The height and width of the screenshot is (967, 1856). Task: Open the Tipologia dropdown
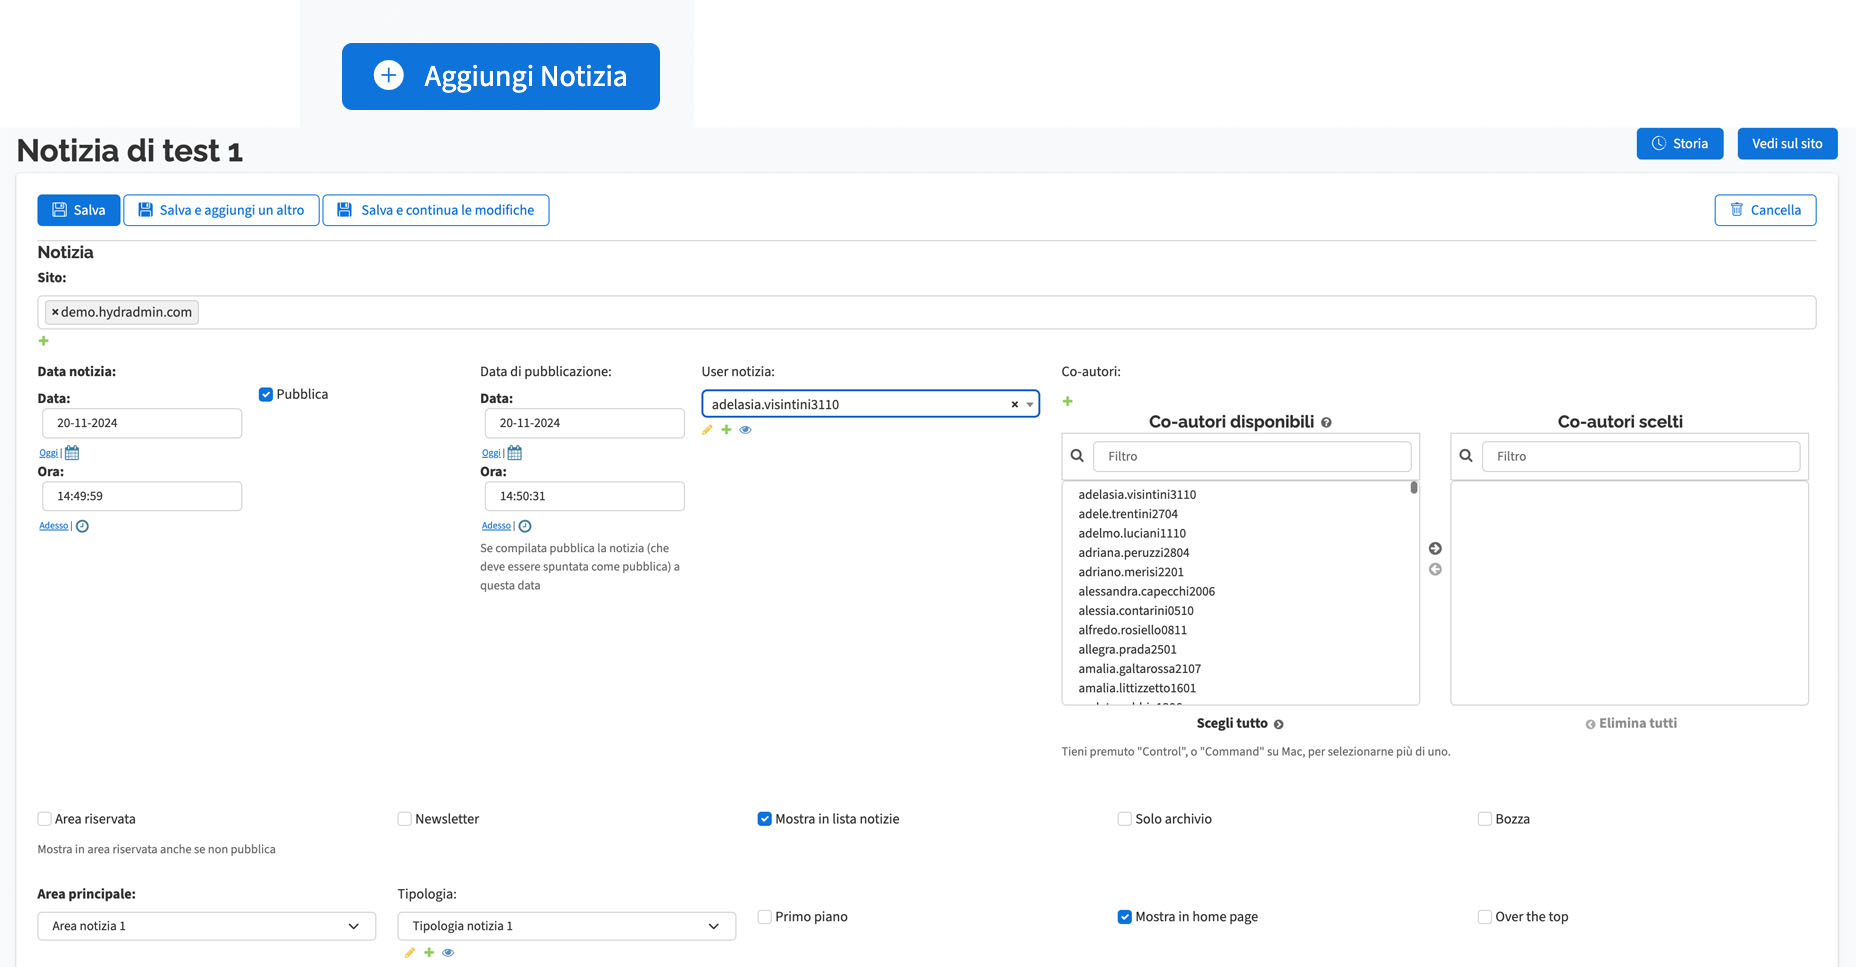tap(566, 926)
